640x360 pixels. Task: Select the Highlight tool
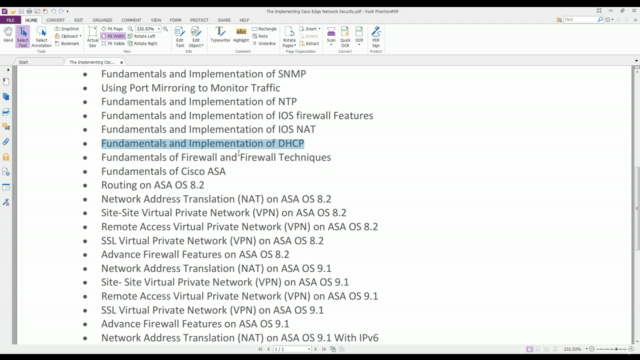click(241, 34)
